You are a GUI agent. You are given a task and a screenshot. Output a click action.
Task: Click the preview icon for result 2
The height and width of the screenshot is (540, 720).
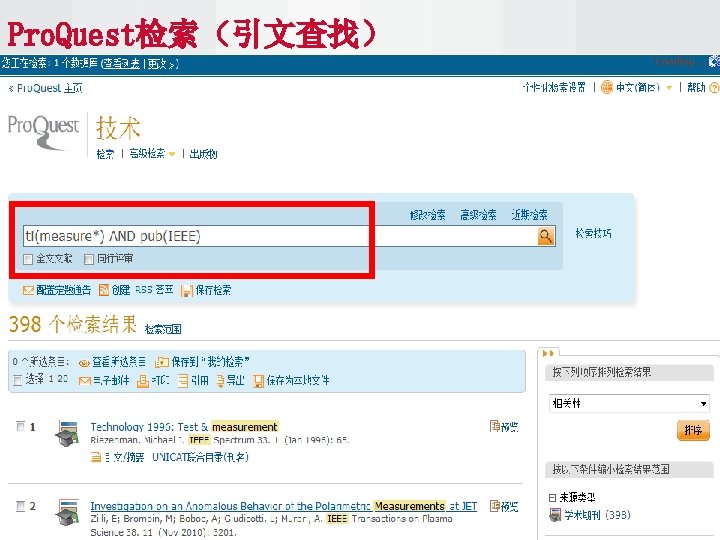(x=495, y=506)
